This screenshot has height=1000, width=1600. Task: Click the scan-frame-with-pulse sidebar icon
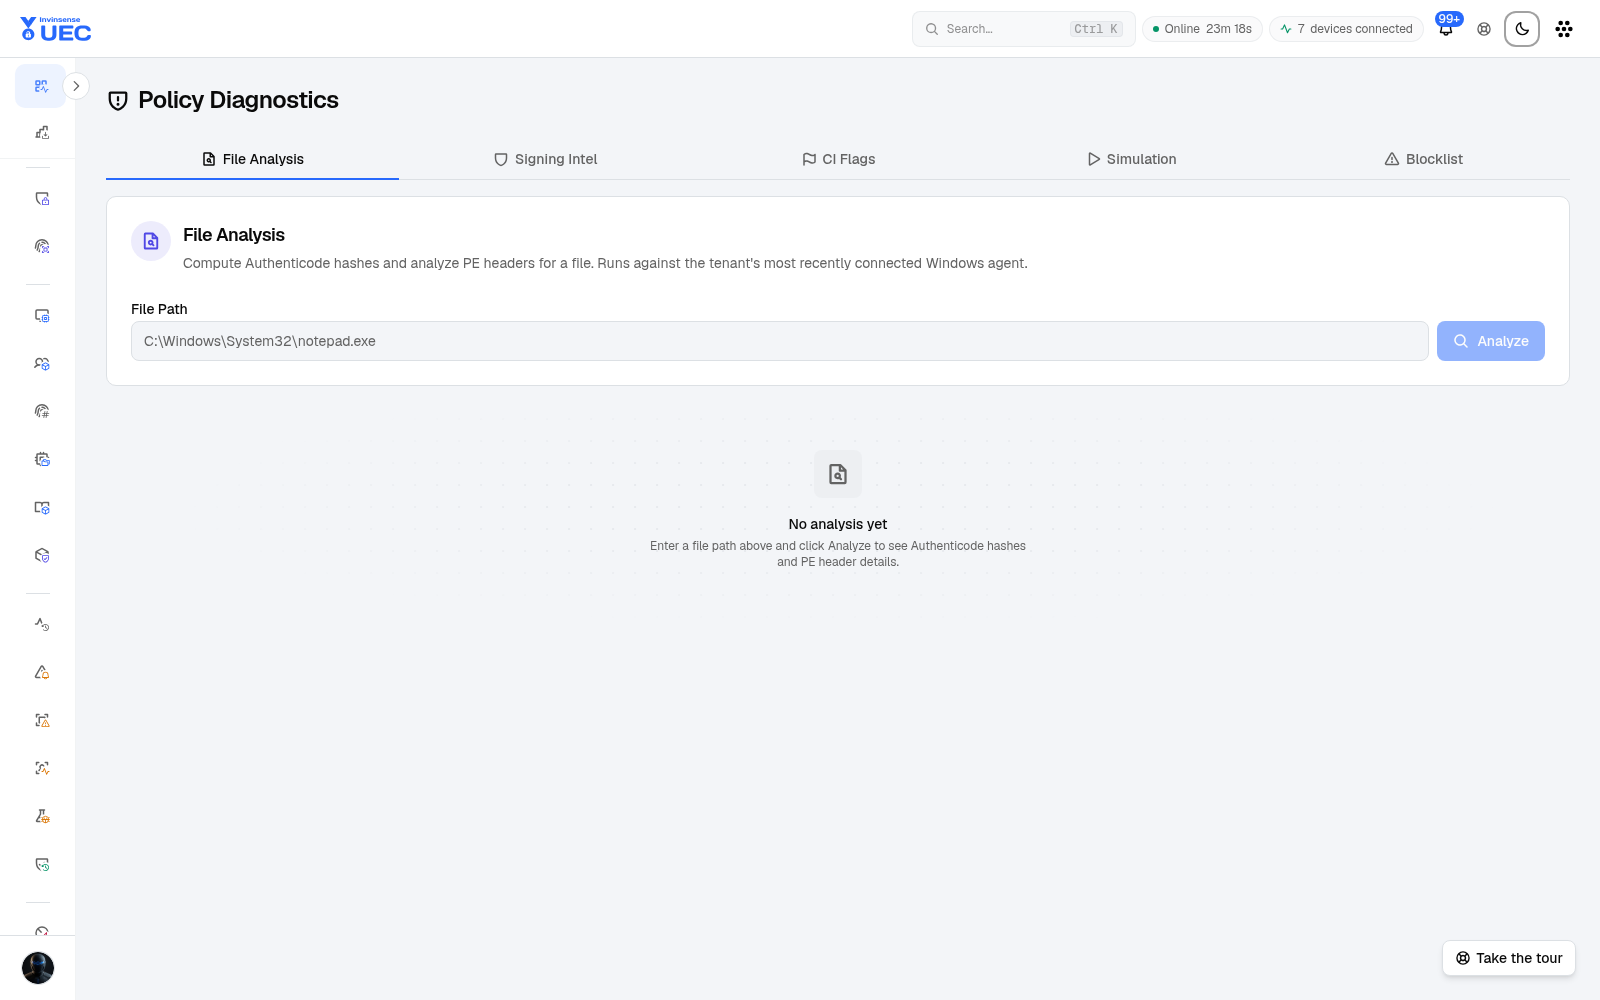[x=42, y=768]
